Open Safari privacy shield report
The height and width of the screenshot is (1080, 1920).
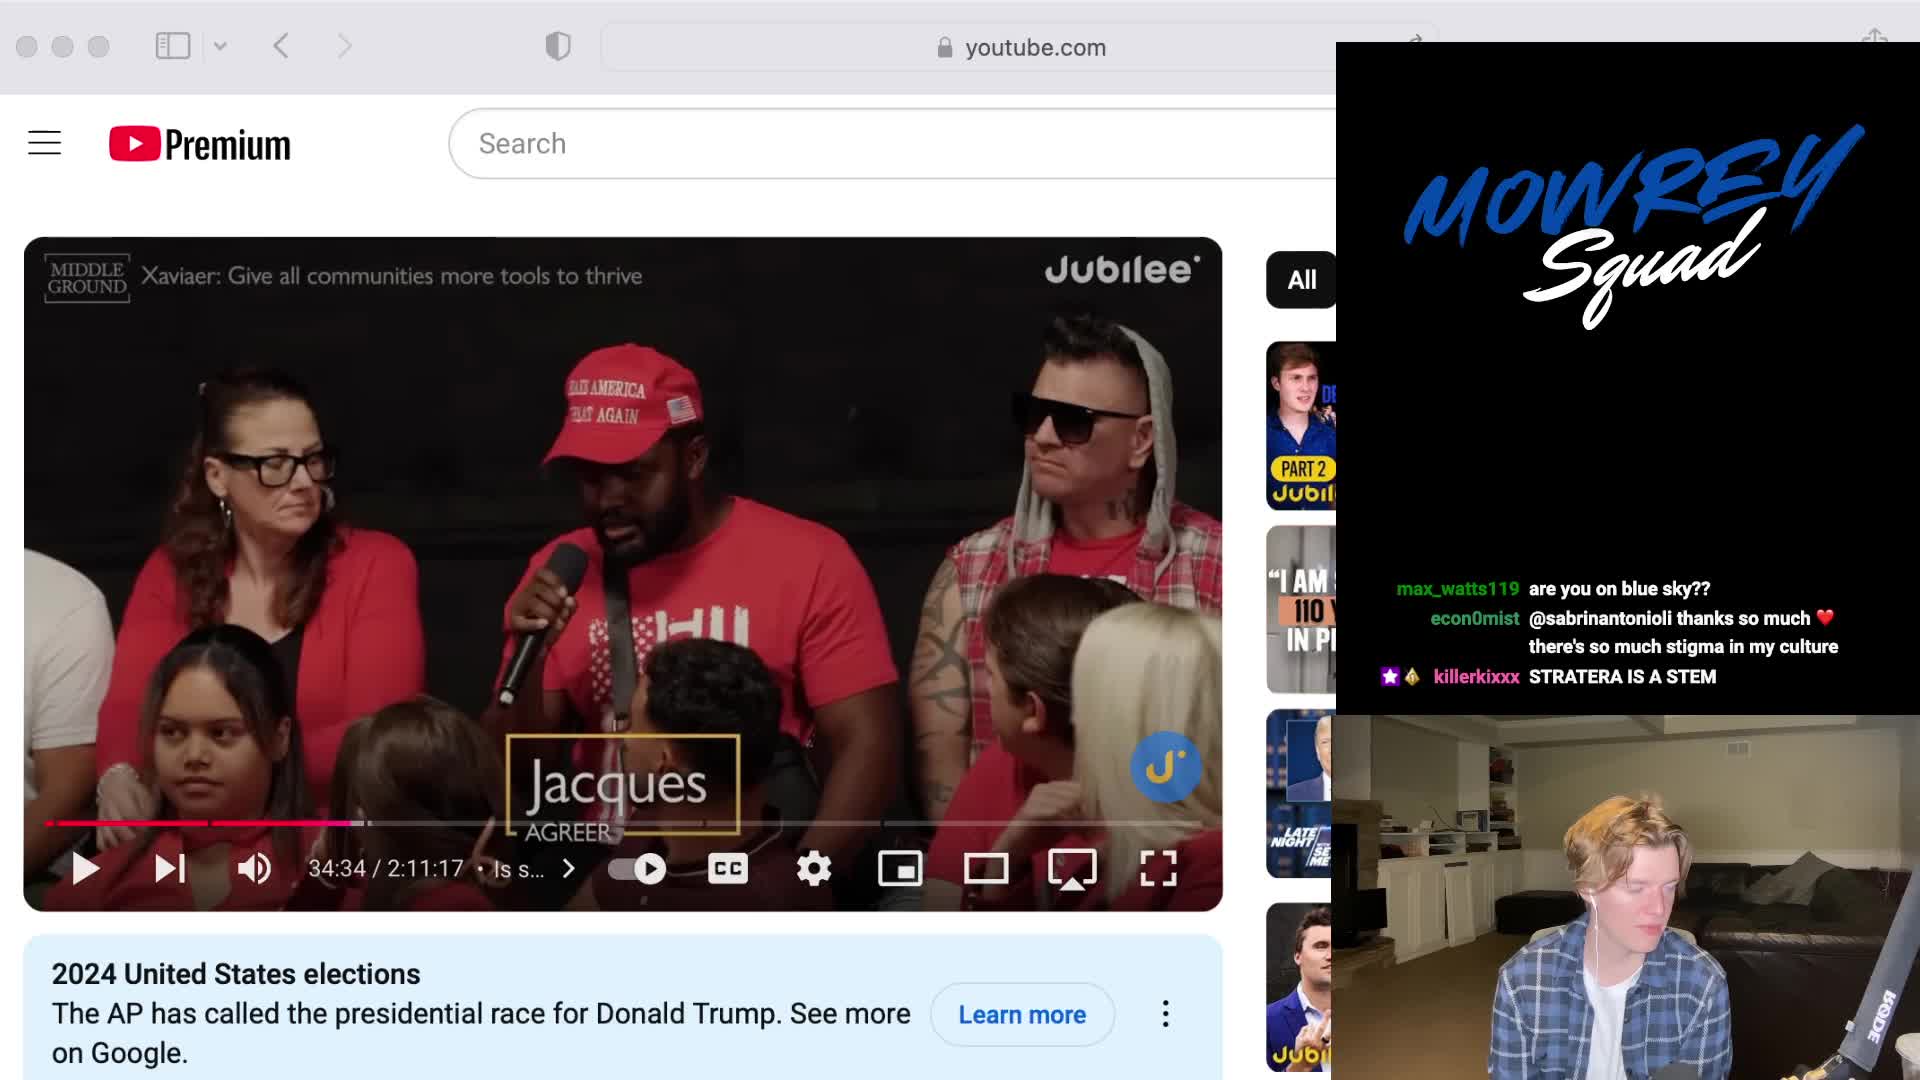point(558,46)
